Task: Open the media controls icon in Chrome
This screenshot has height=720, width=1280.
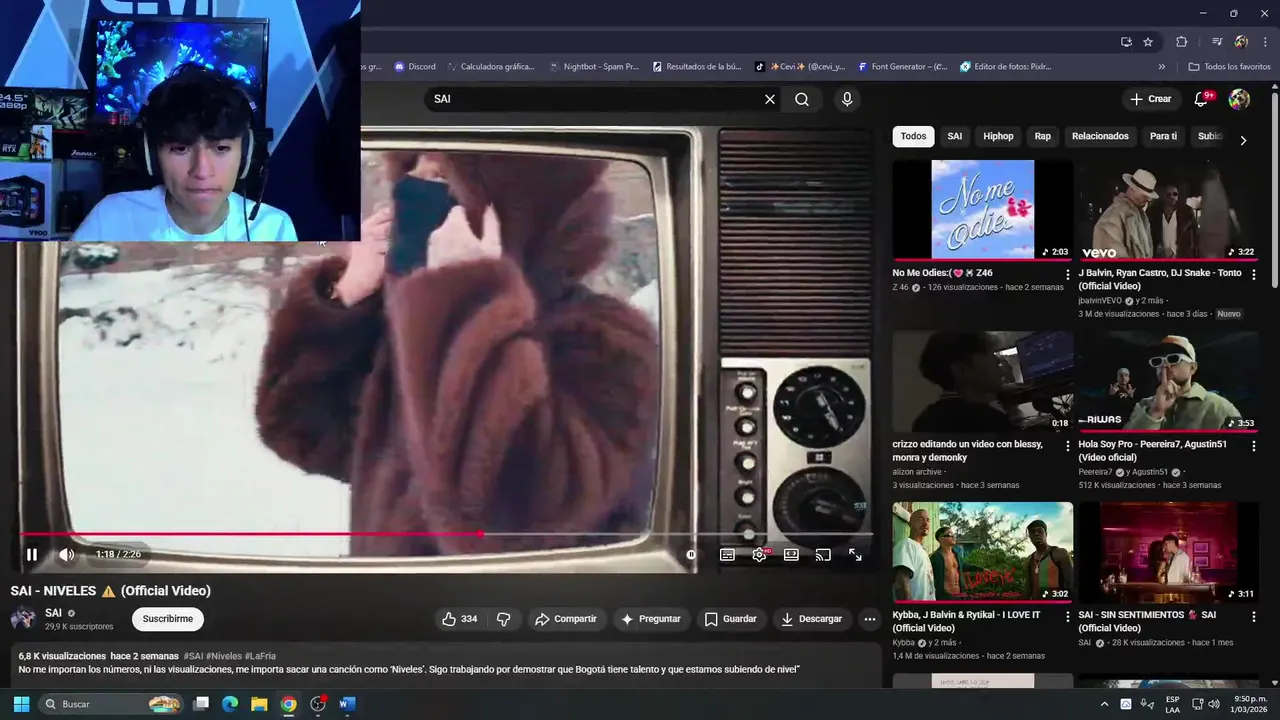Action: click(1217, 42)
